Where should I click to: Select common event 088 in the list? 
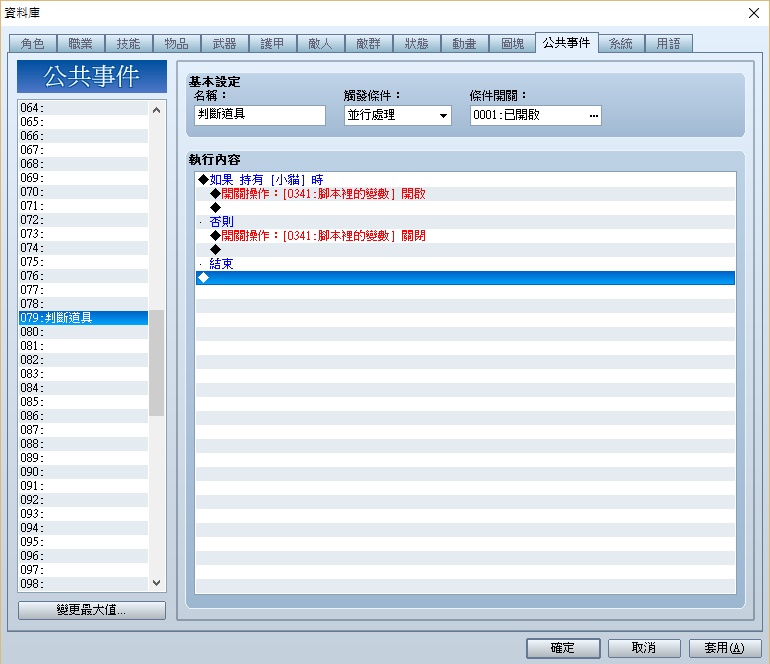(83, 443)
